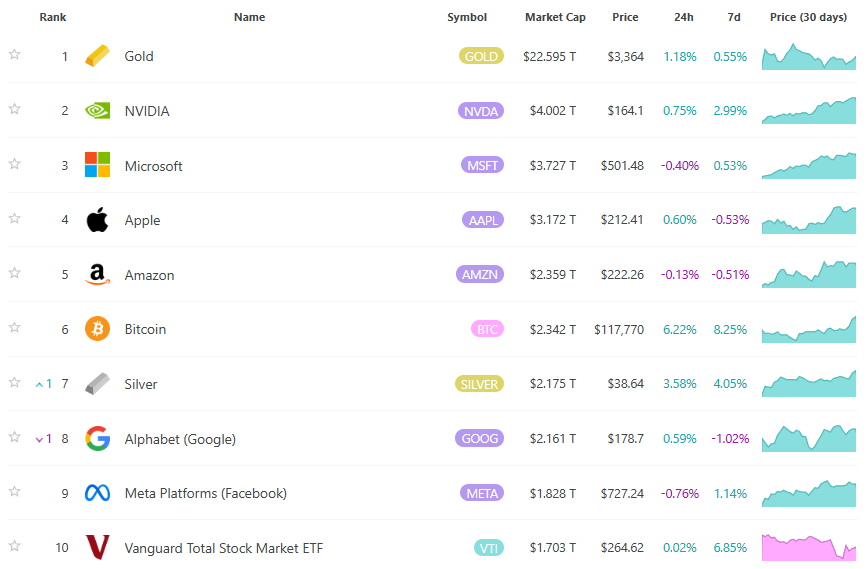Favorite Bitcoin with its star
The width and height of the screenshot is (867, 569).
(x=15, y=327)
